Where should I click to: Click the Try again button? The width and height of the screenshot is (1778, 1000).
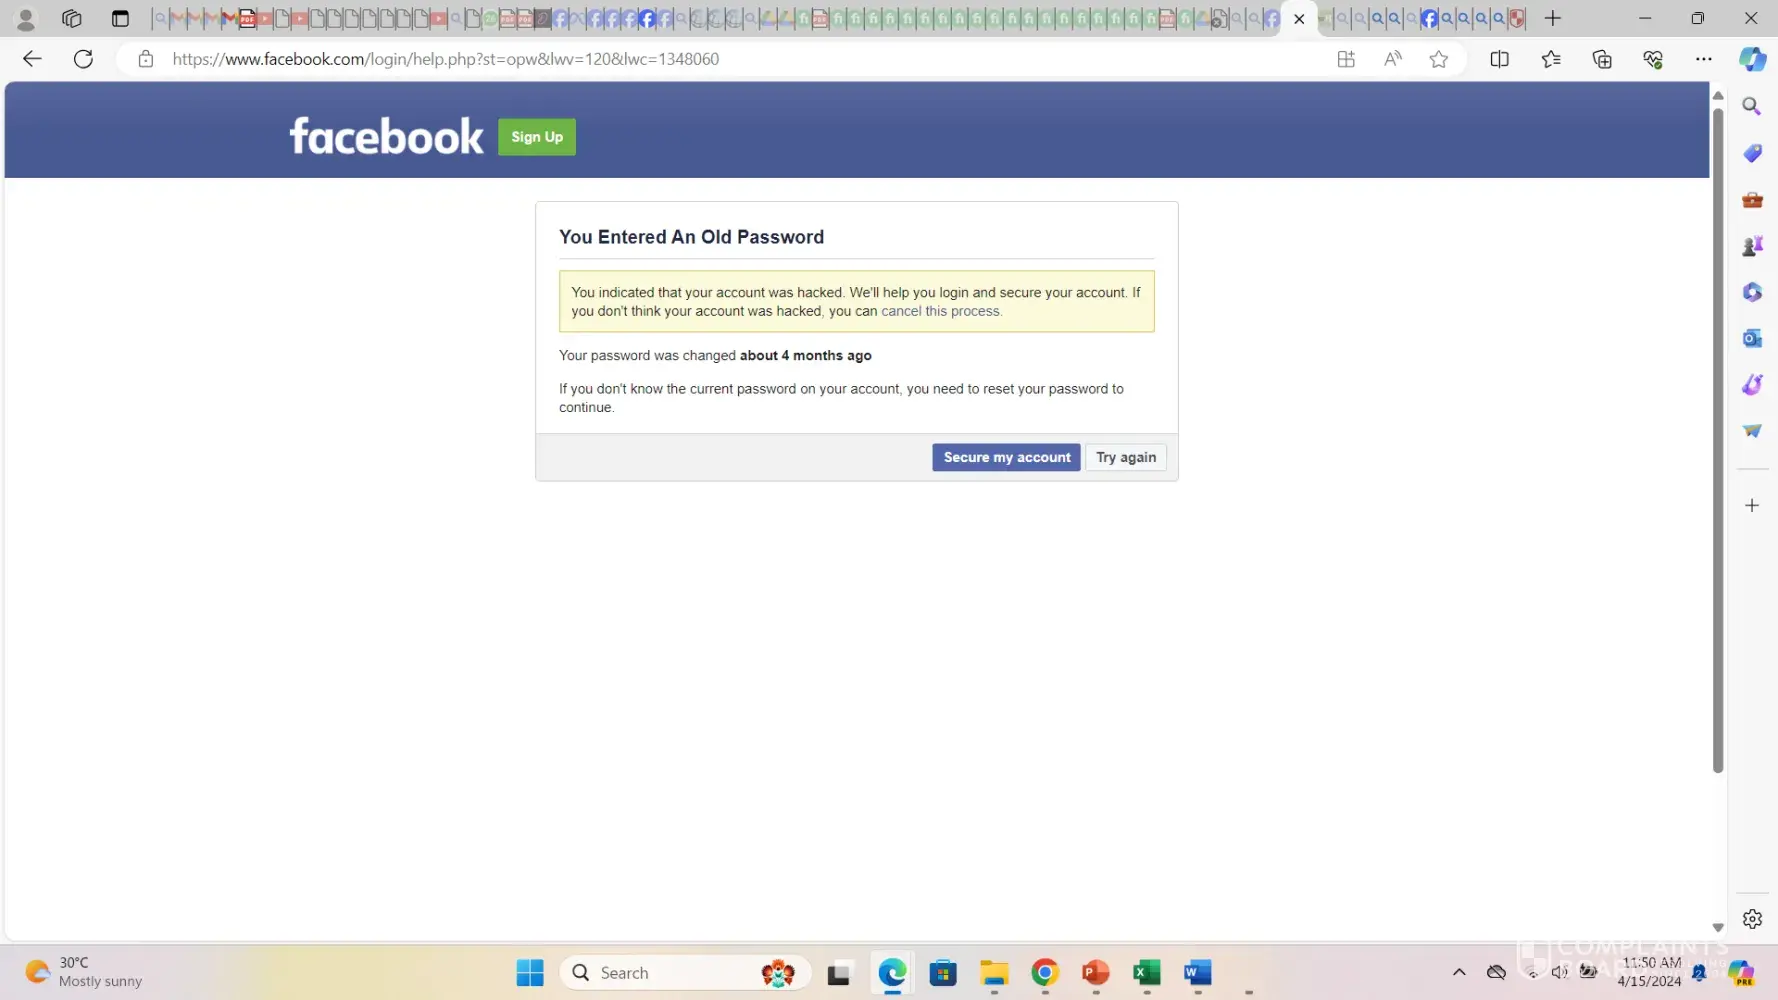pos(1126,457)
